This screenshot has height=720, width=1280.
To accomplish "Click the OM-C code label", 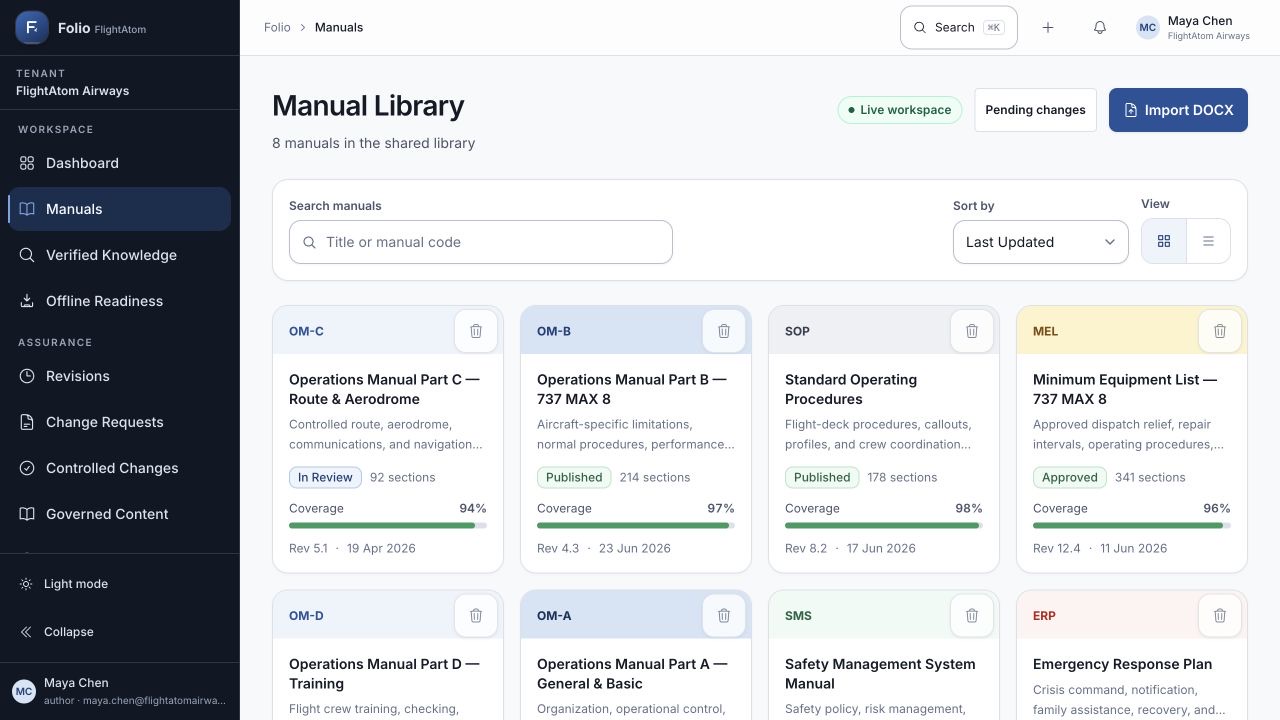I will (306, 331).
